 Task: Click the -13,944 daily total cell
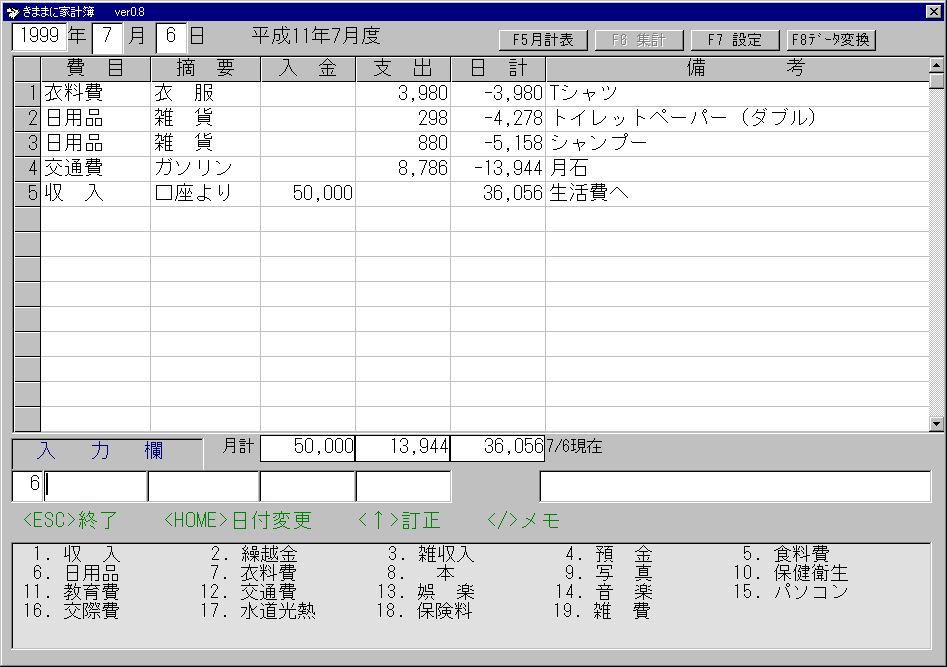coord(498,169)
